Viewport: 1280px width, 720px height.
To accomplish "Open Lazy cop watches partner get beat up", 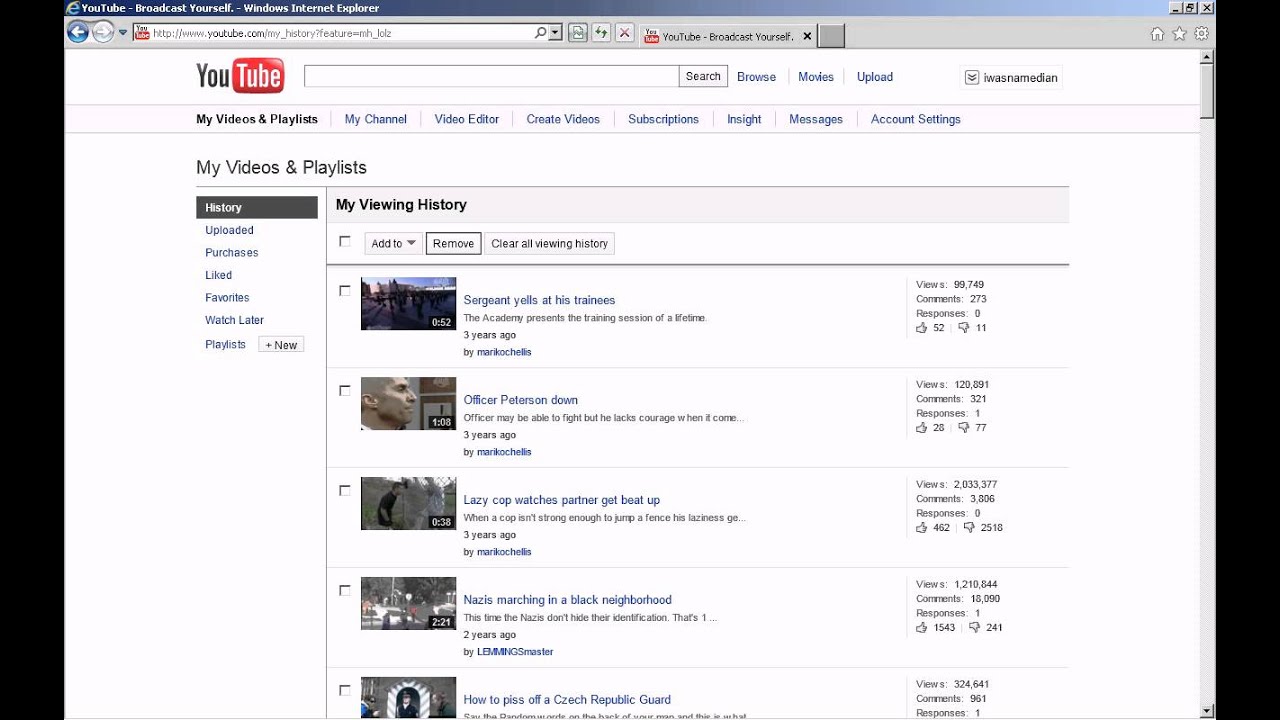I will click(x=561, y=500).
